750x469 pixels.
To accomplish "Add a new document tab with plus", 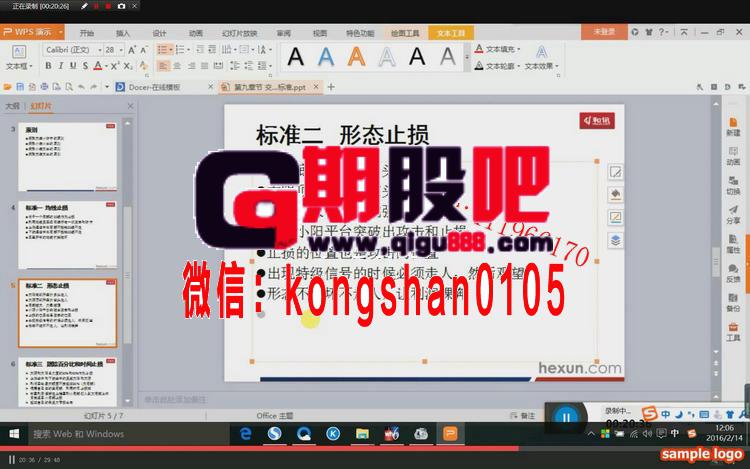I will (331, 87).
